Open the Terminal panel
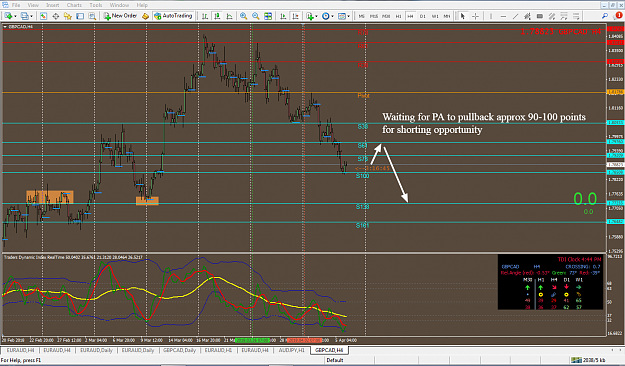 (80, 16)
